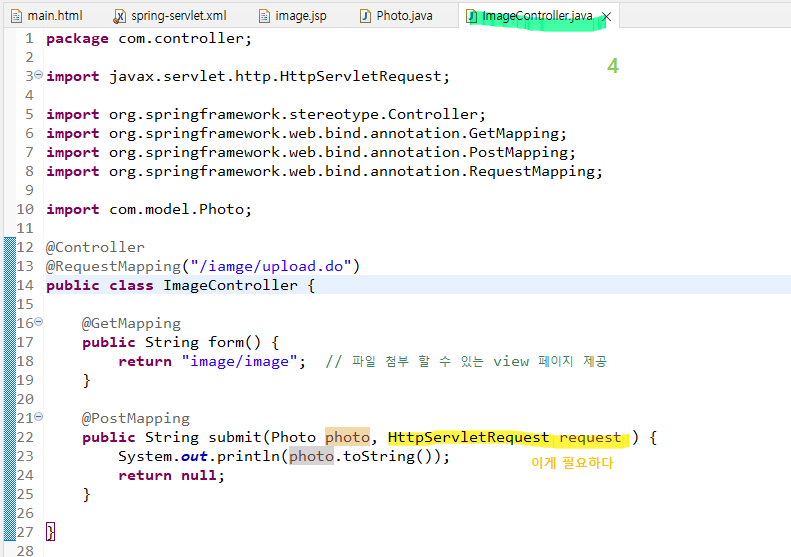791x557 pixels.
Task: Click the request parameter name on line 22
Action: [x=590, y=437]
